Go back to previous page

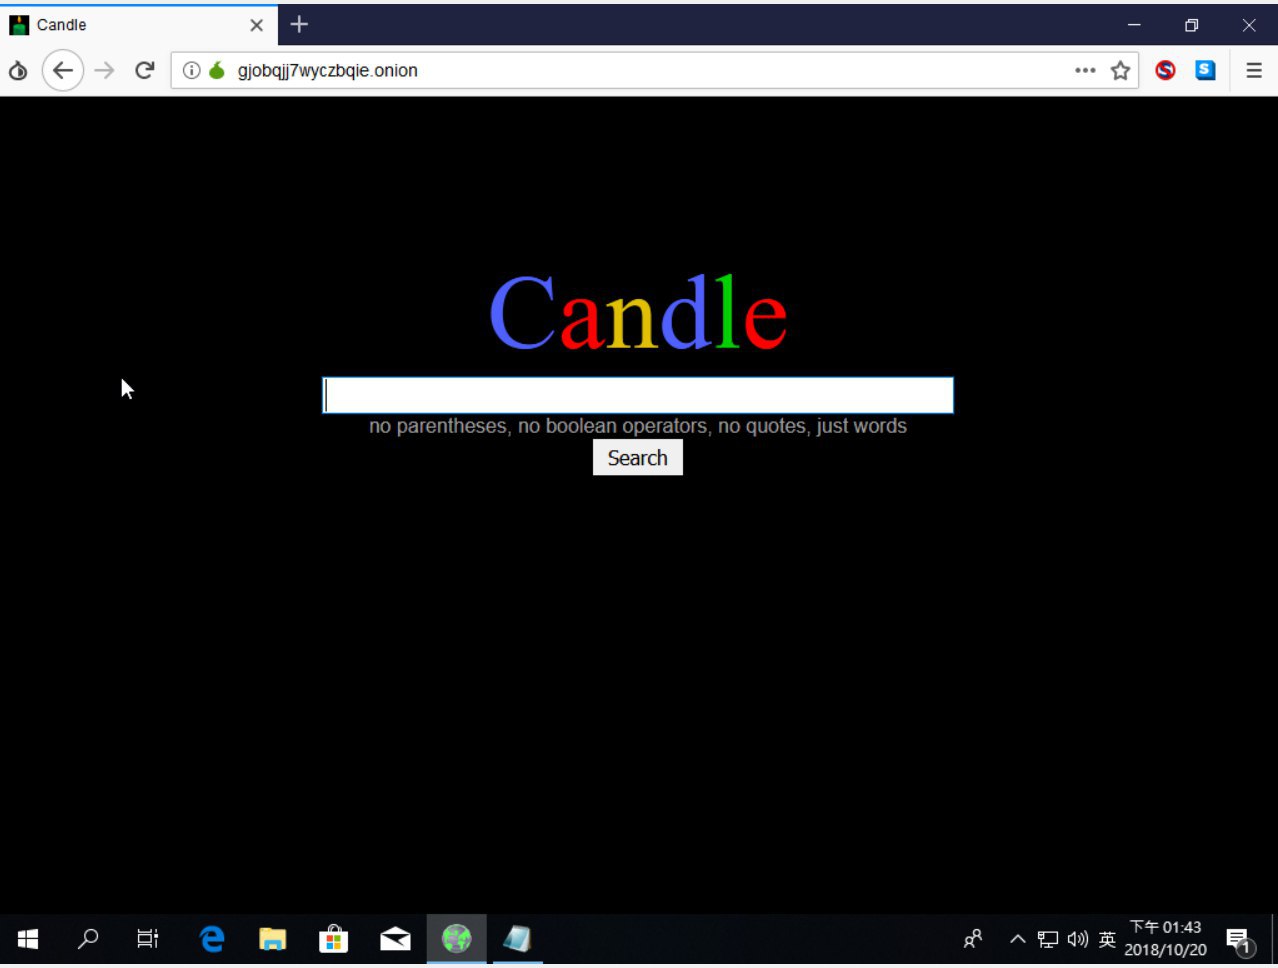pyautogui.click(x=63, y=70)
